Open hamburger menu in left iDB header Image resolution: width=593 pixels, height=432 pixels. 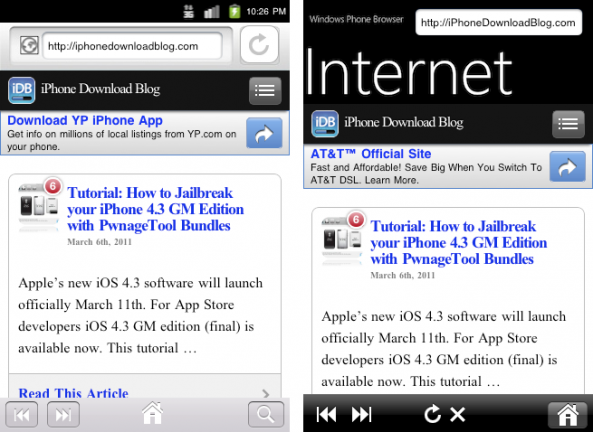coord(265,91)
